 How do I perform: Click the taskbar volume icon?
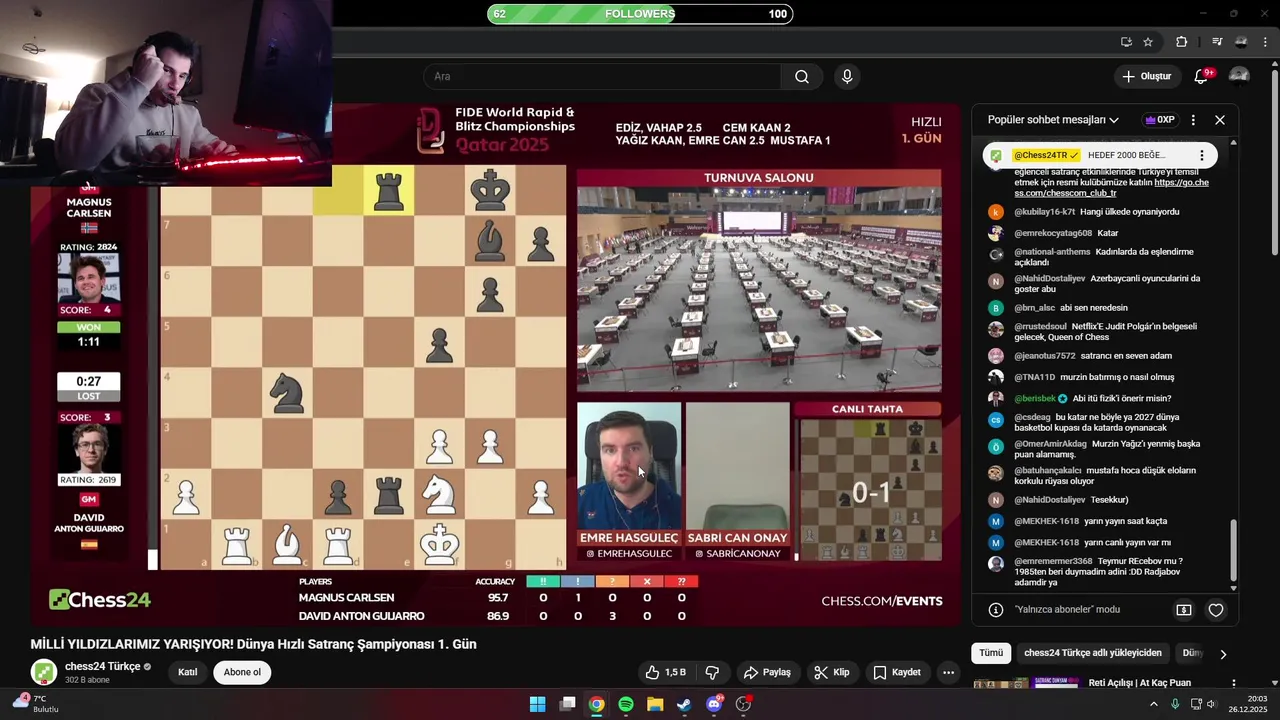pos(1211,704)
